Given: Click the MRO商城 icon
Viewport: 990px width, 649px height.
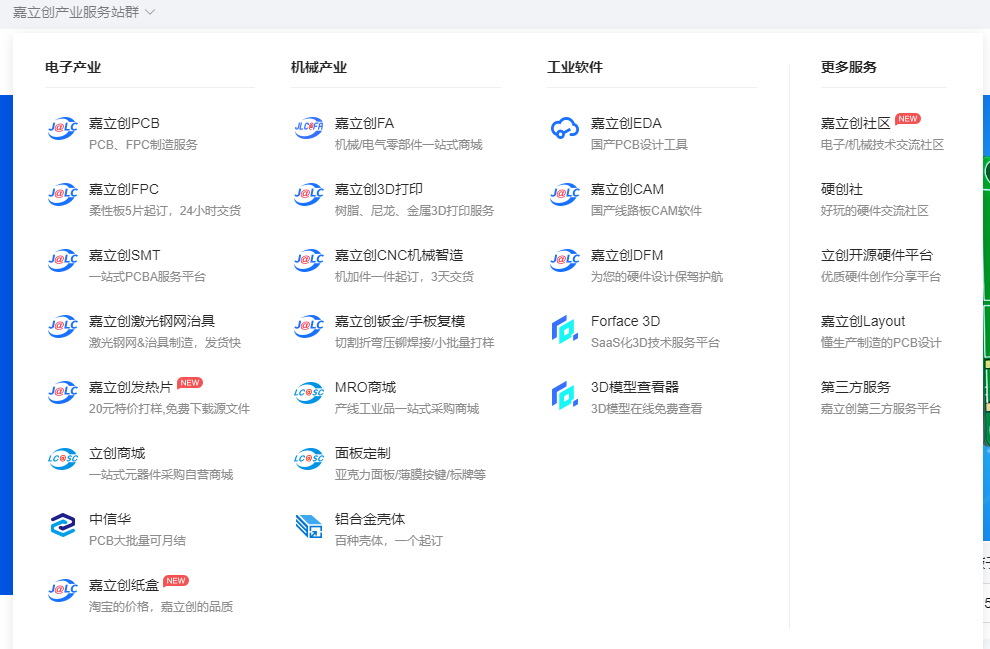Looking at the screenshot, I should click(309, 392).
